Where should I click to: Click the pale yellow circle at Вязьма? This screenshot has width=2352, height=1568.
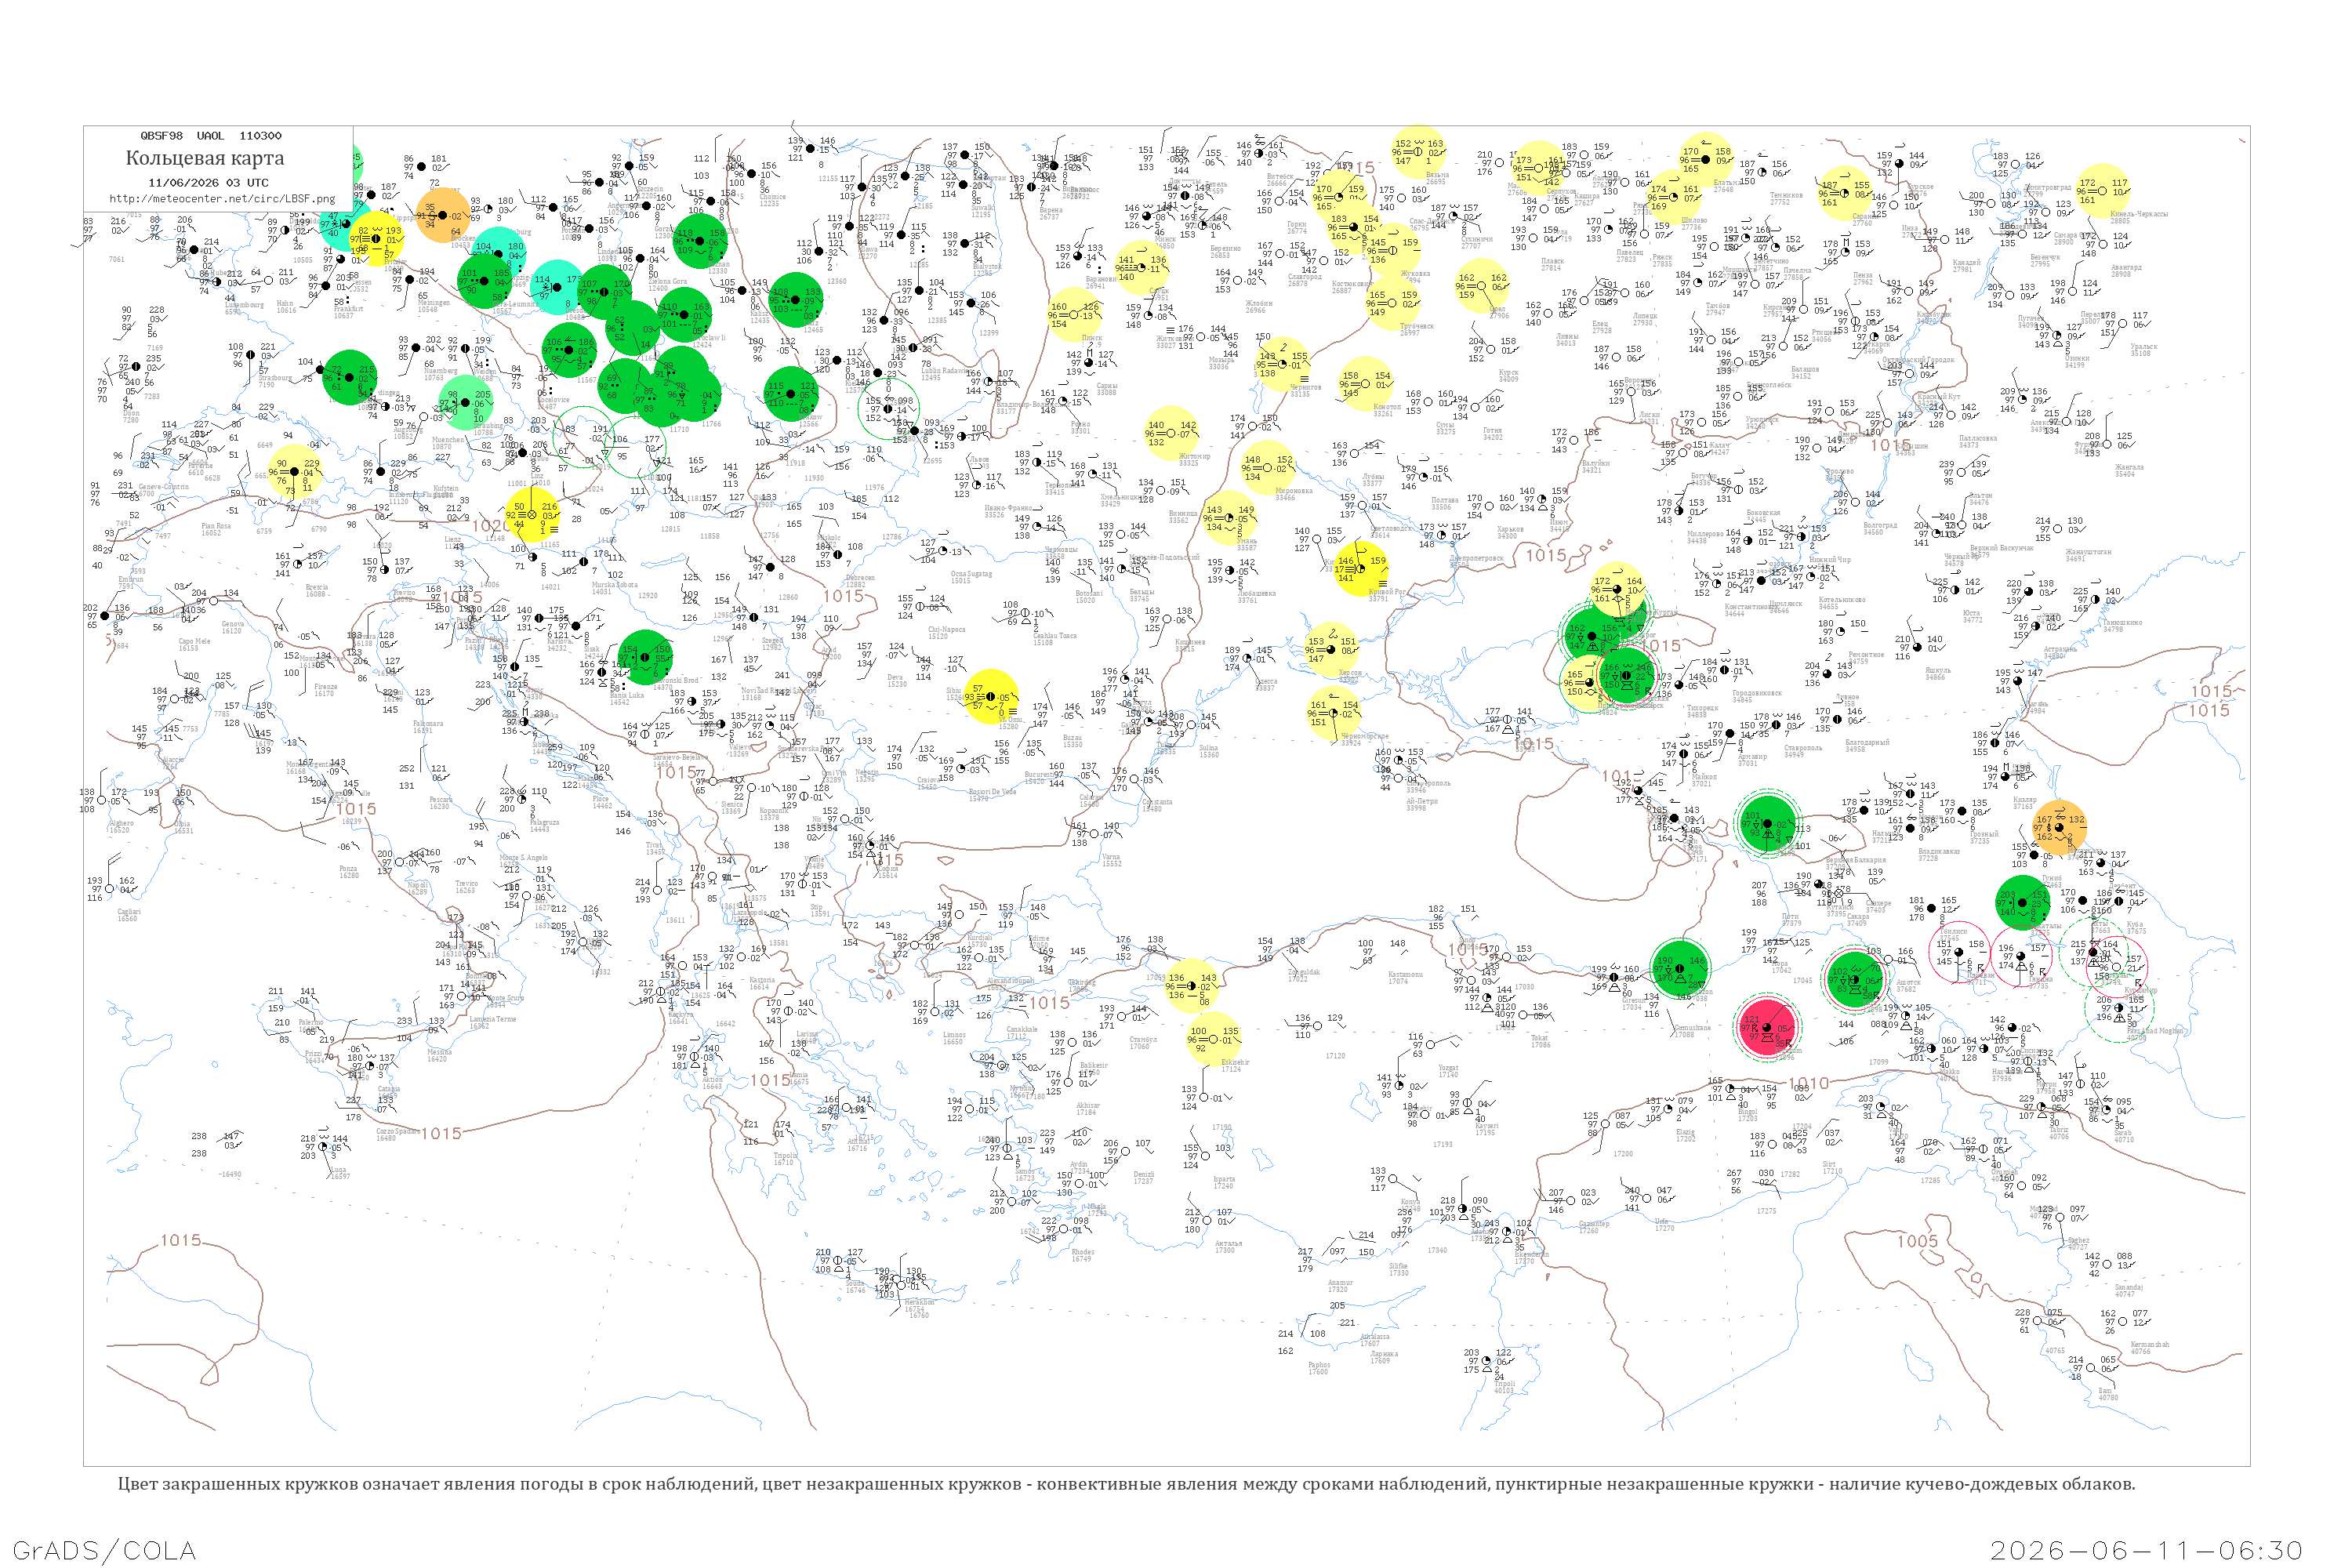pyautogui.click(x=1418, y=152)
